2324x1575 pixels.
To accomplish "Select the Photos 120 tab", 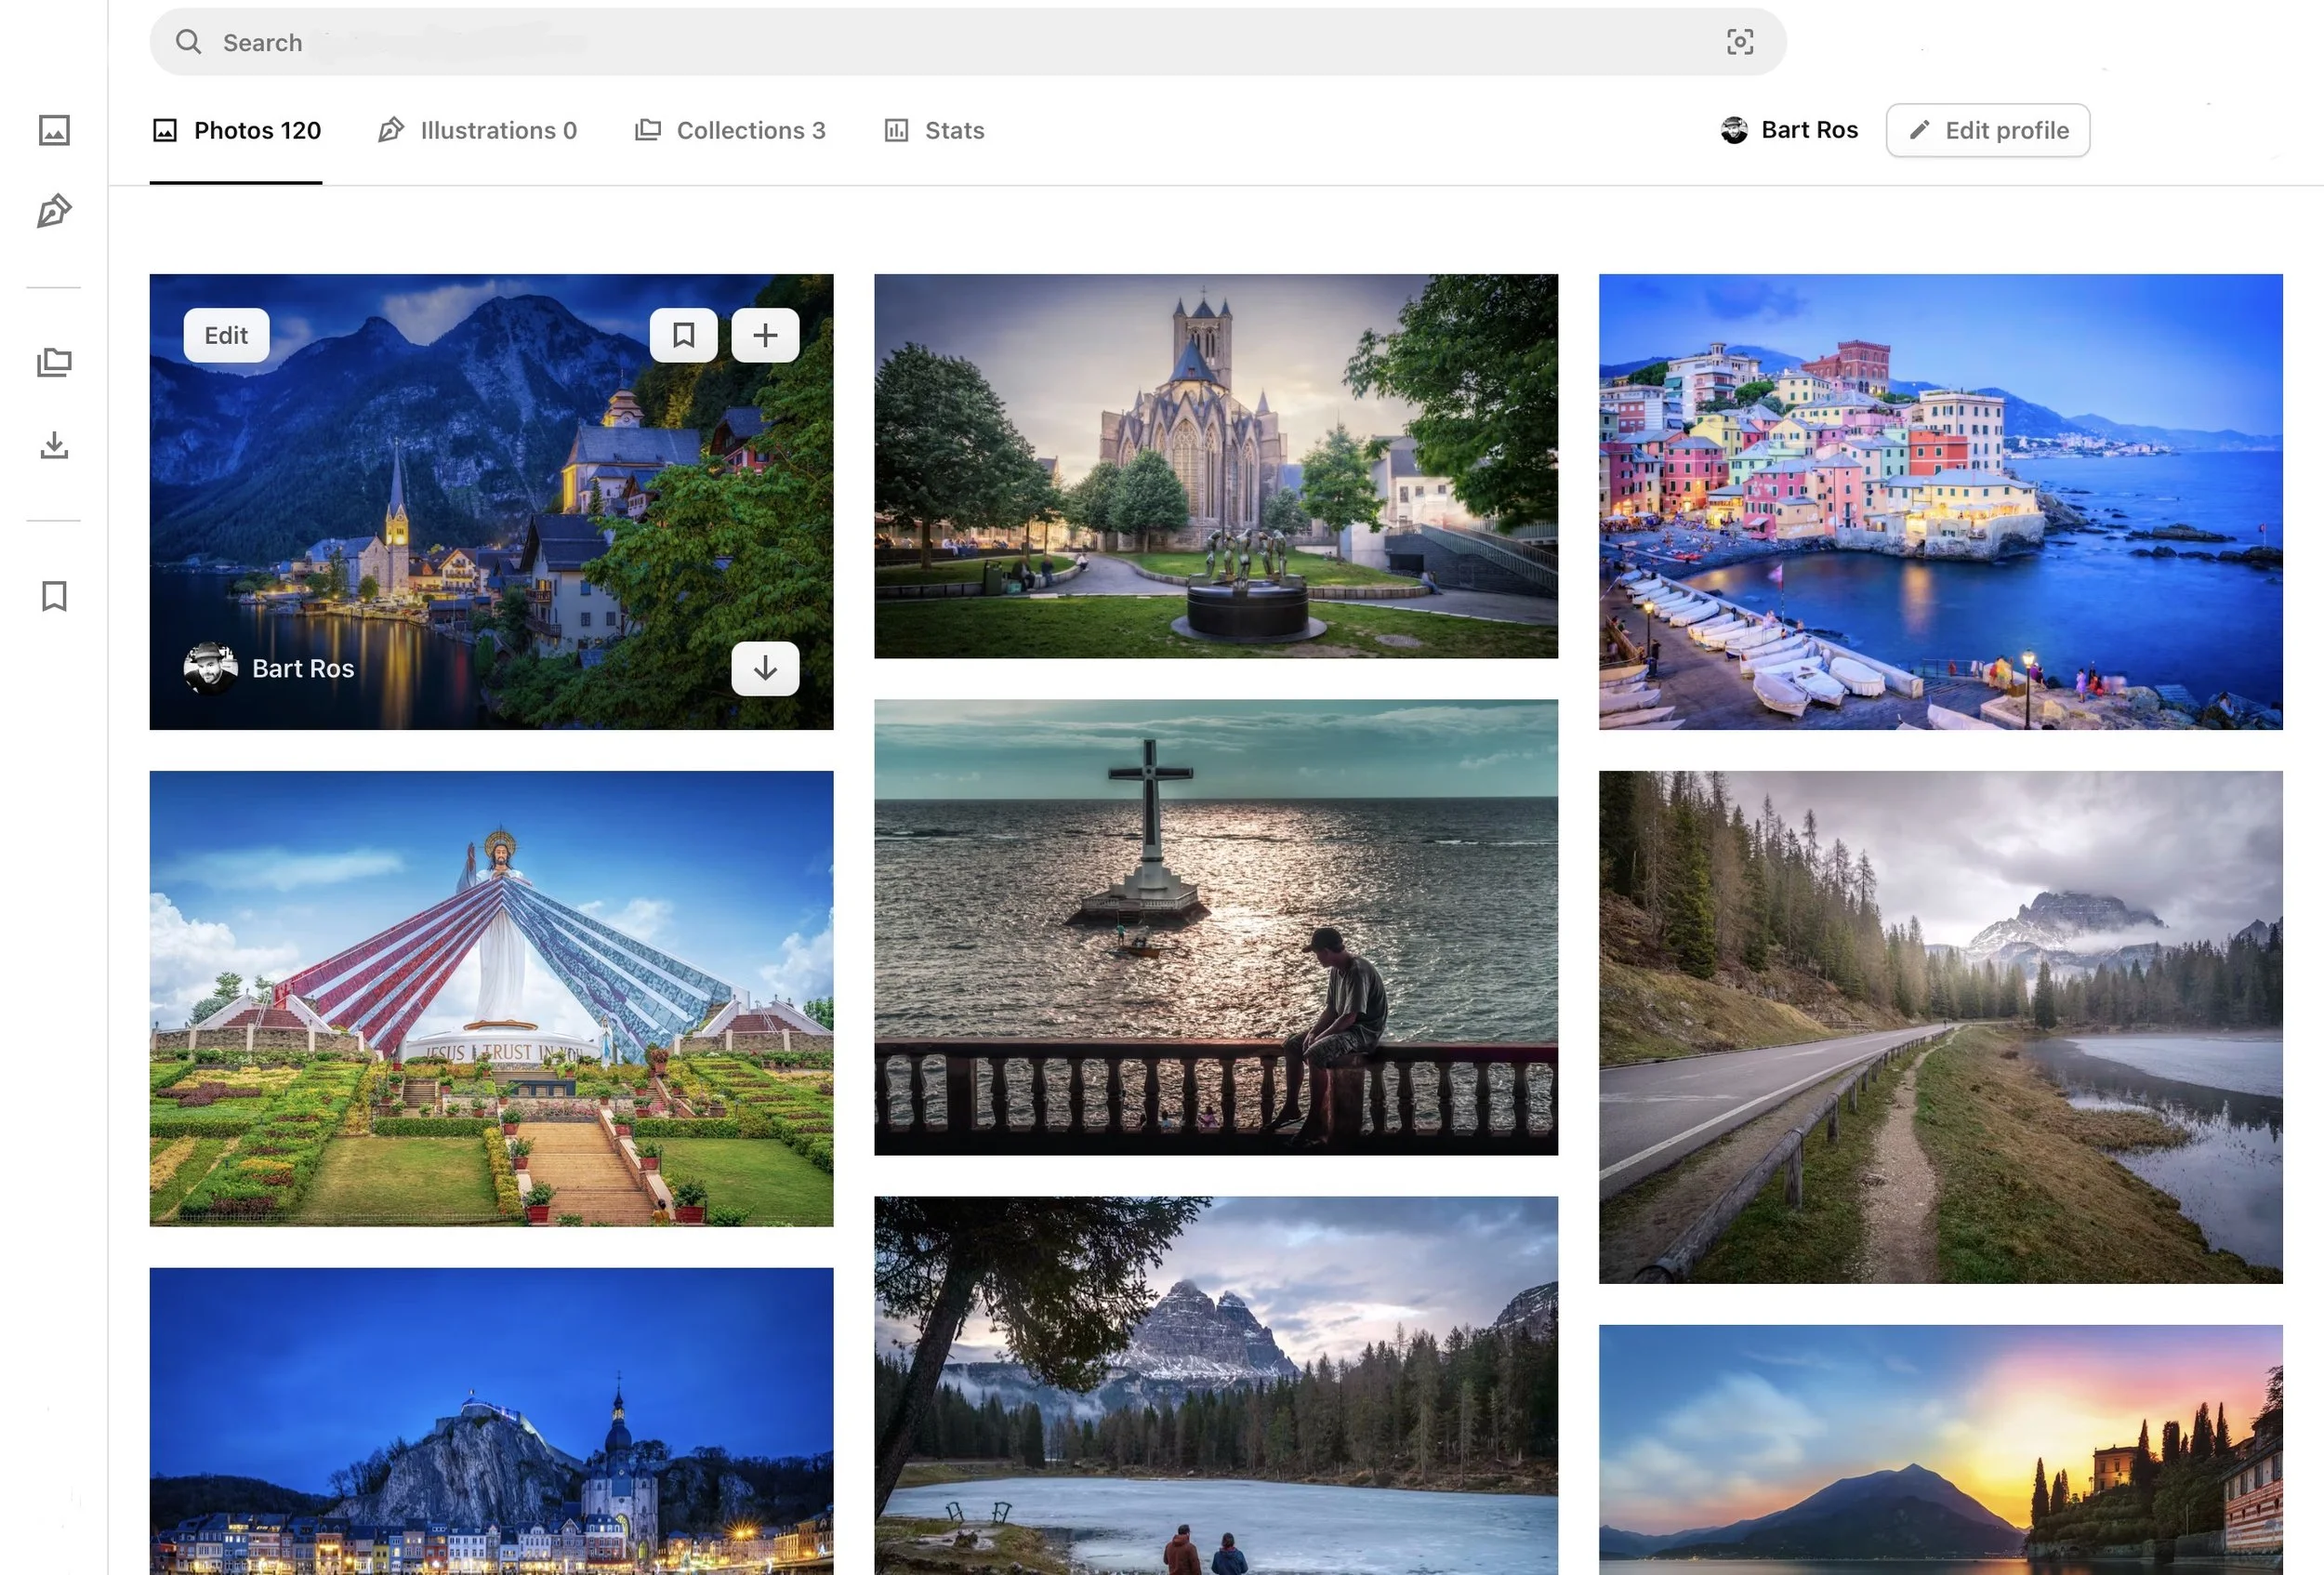I will [x=236, y=130].
